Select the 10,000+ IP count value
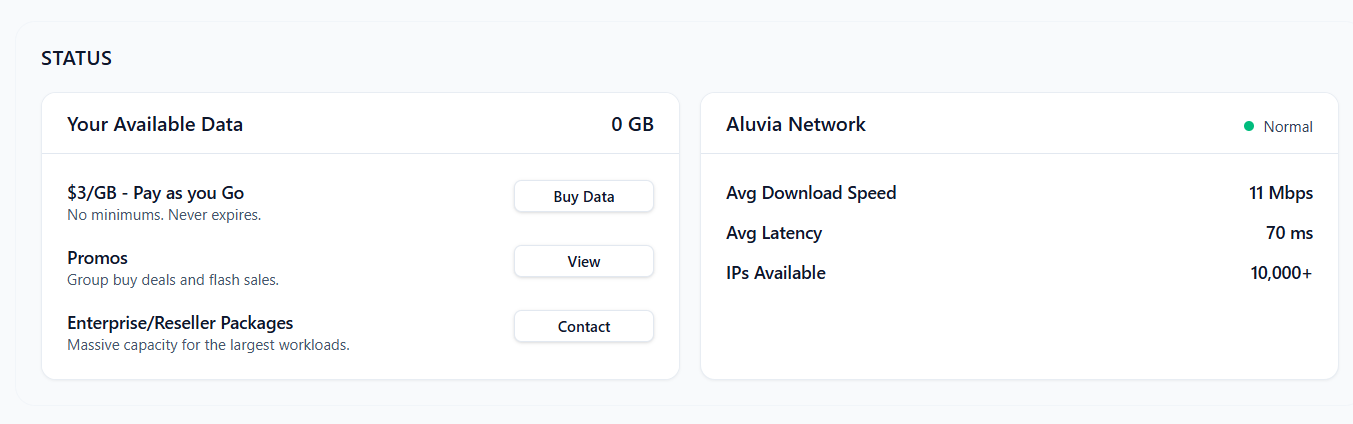This screenshot has width=1353, height=424. (x=1281, y=273)
